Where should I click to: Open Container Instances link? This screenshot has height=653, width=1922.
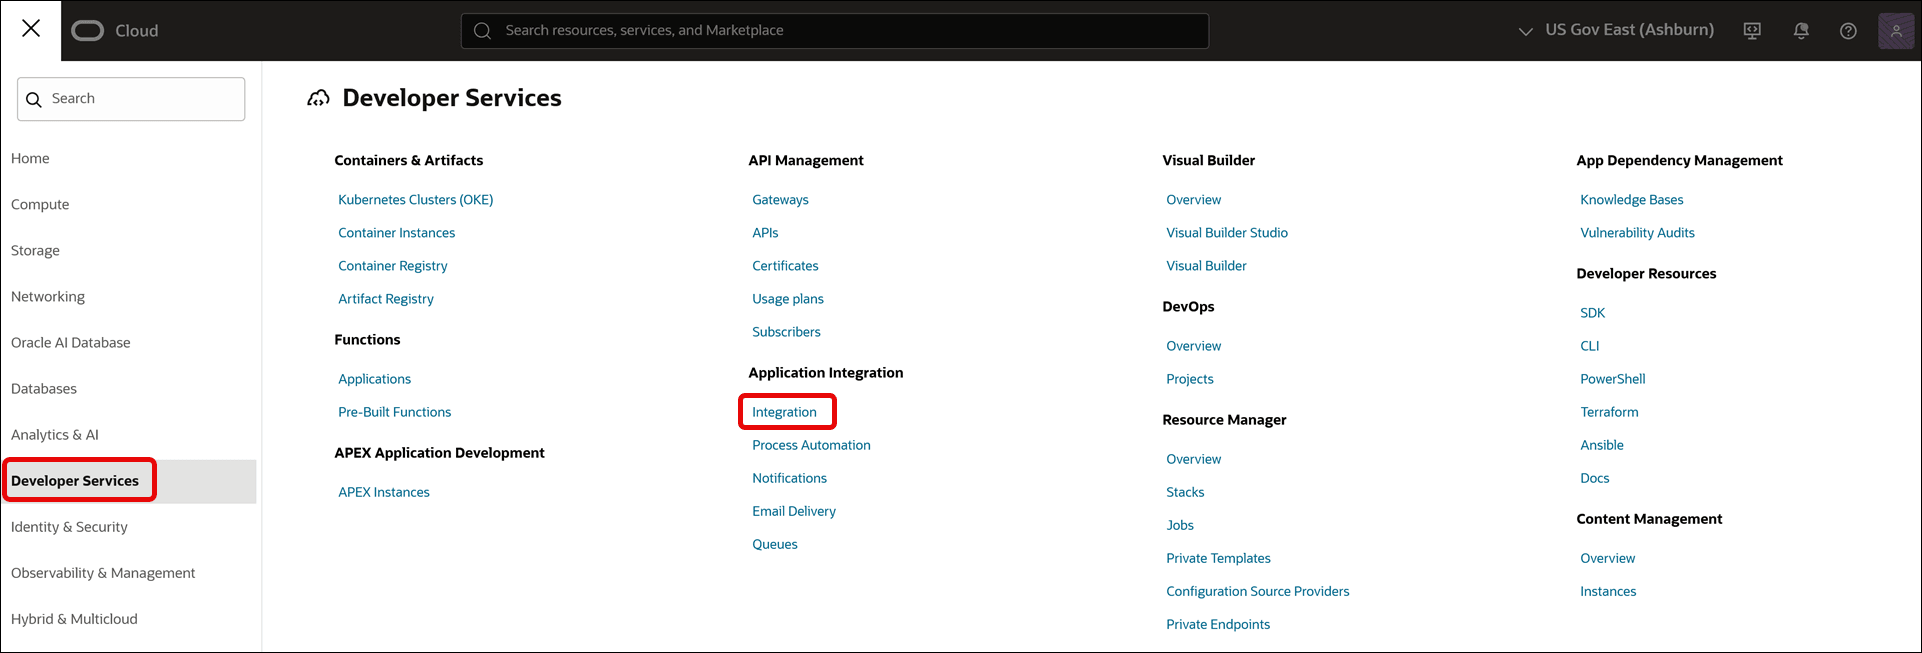[397, 233]
